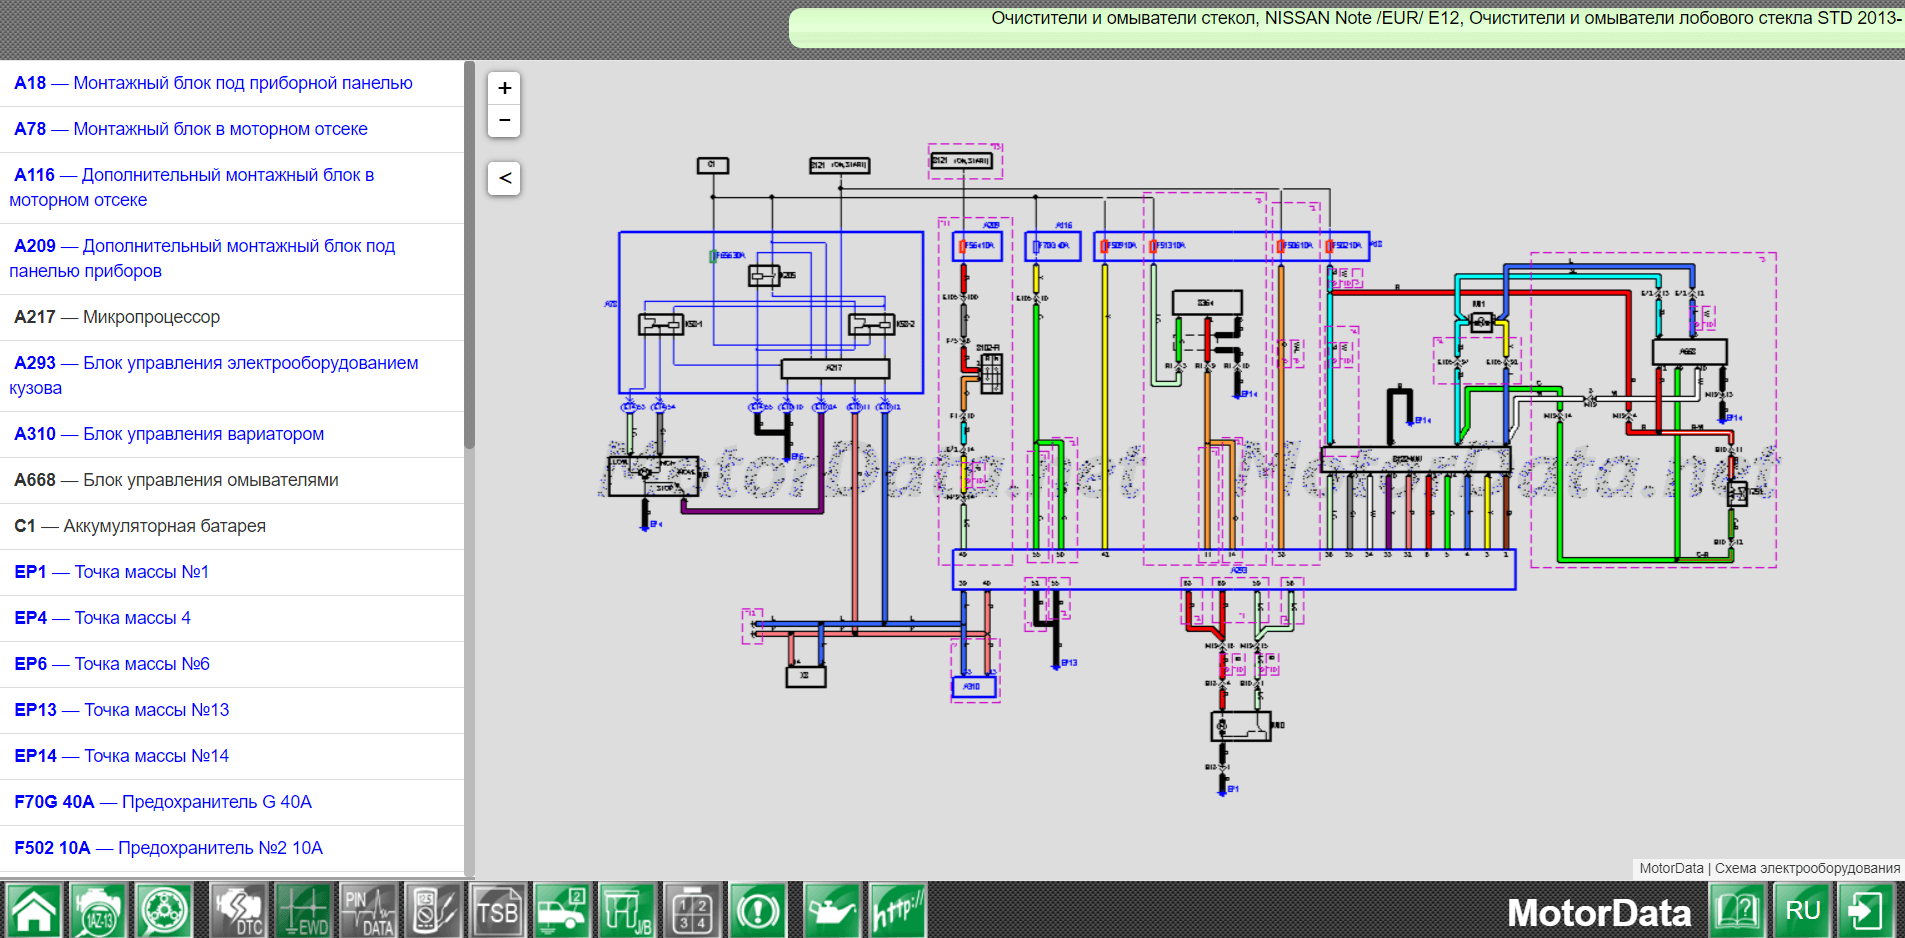Zoom out of diagram with minus button
The image size is (1905, 938).
[x=505, y=120]
